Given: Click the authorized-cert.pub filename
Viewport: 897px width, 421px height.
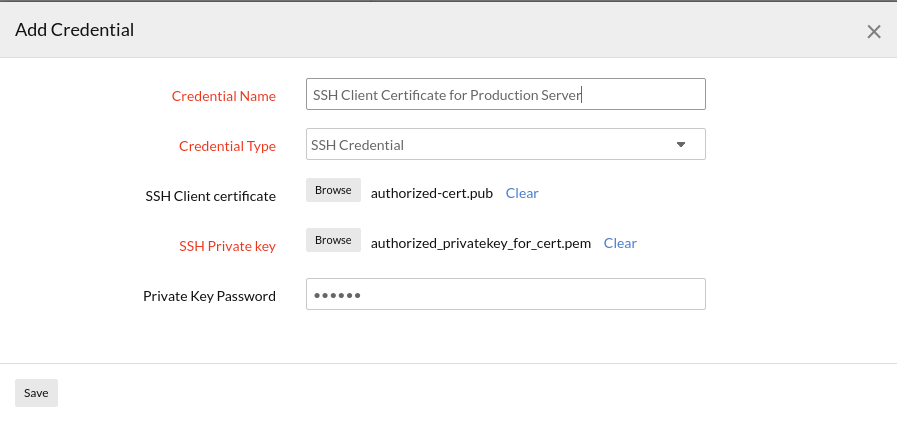Looking at the screenshot, I should (x=431, y=193).
